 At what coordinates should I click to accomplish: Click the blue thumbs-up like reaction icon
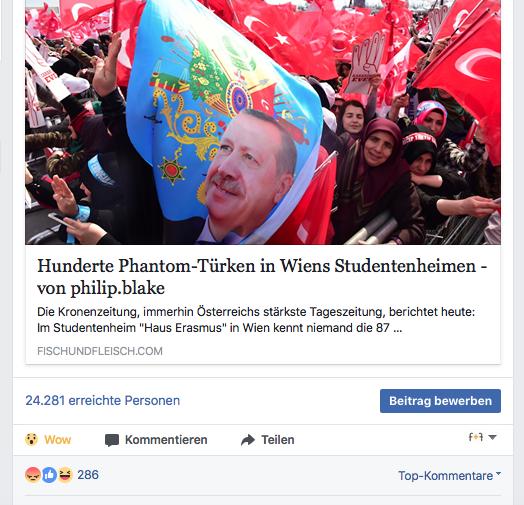point(49,475)
